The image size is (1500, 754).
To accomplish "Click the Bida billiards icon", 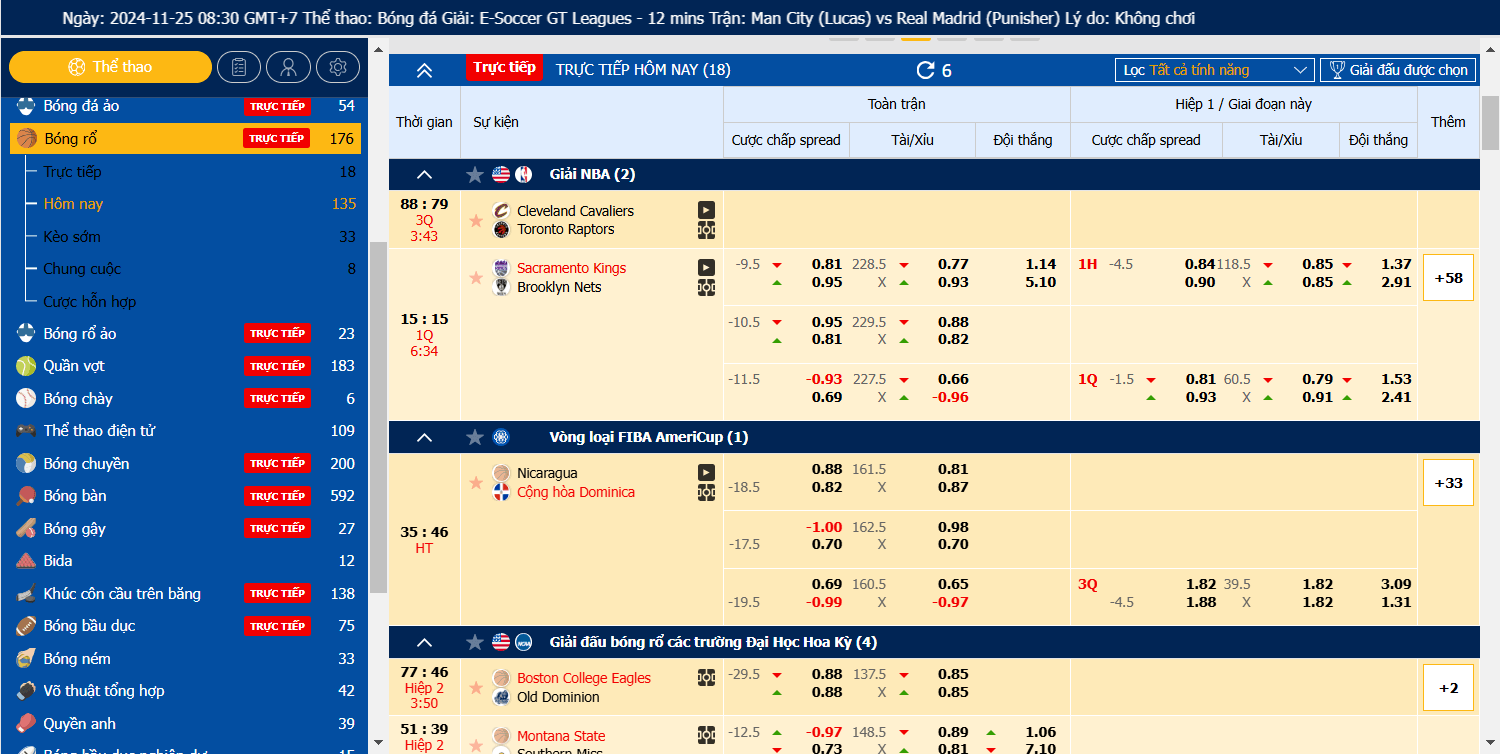I will tap(26, 561).
